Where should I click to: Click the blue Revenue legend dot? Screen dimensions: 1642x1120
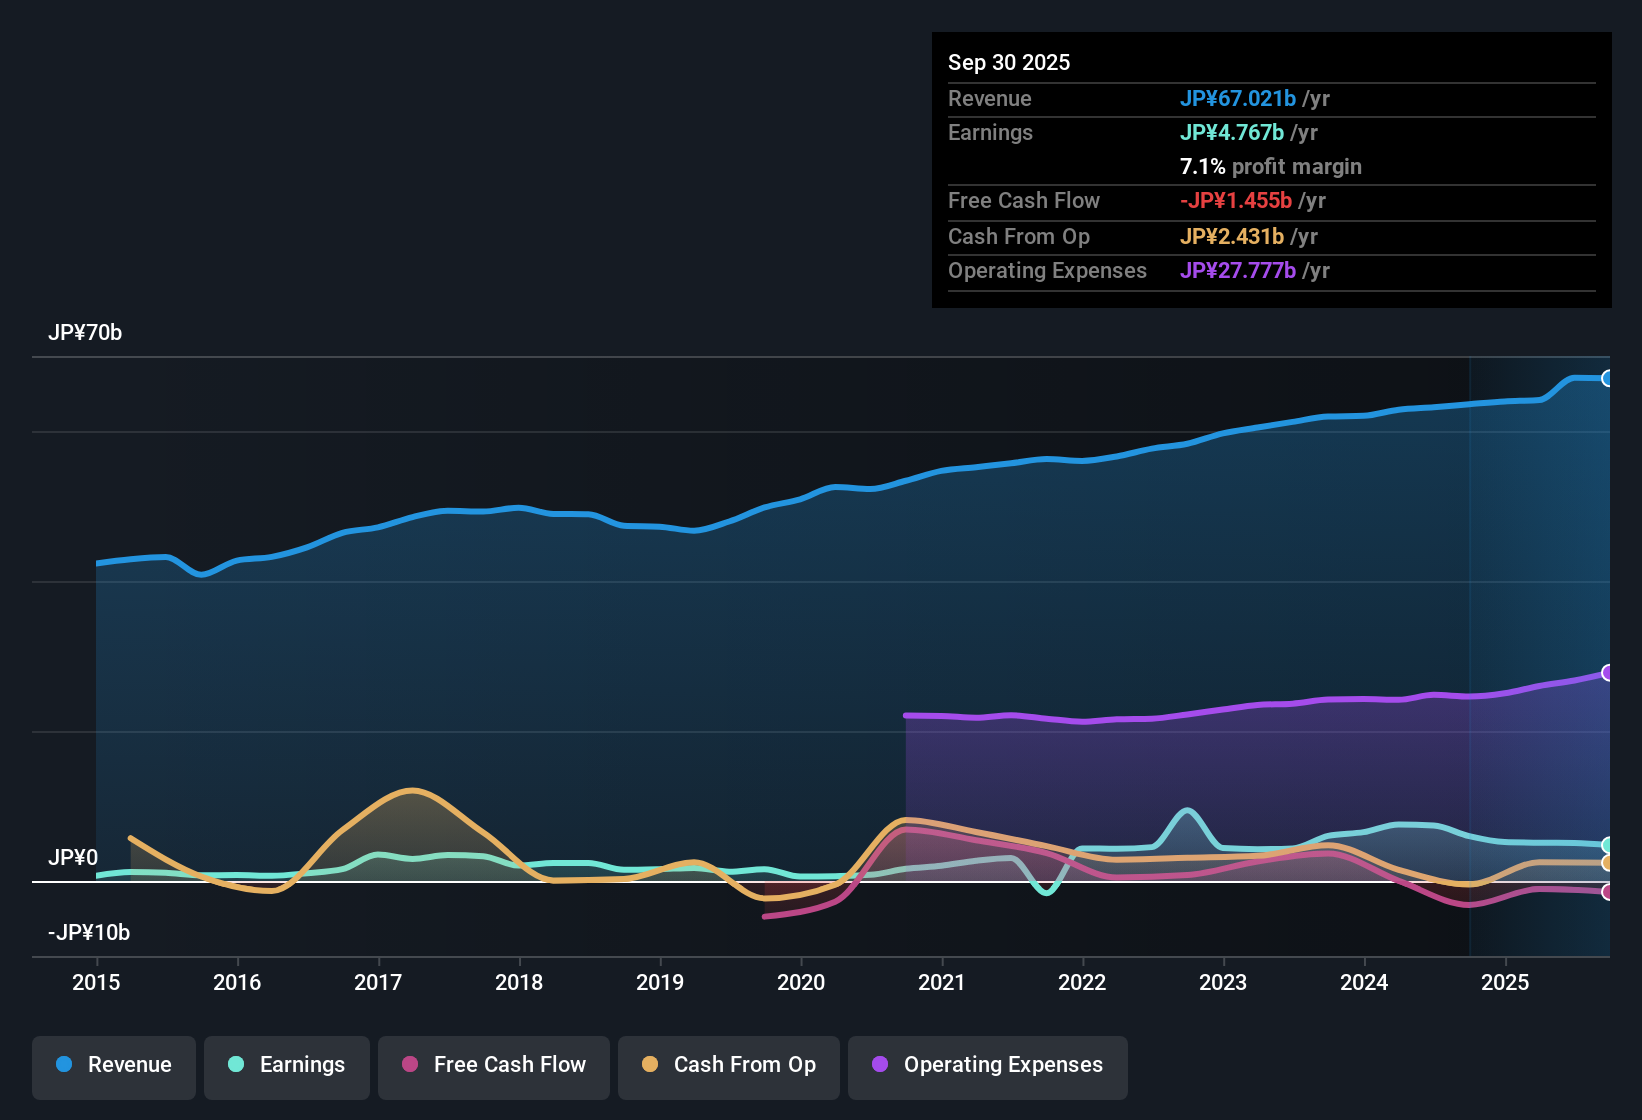click(x=63, y=1065)
